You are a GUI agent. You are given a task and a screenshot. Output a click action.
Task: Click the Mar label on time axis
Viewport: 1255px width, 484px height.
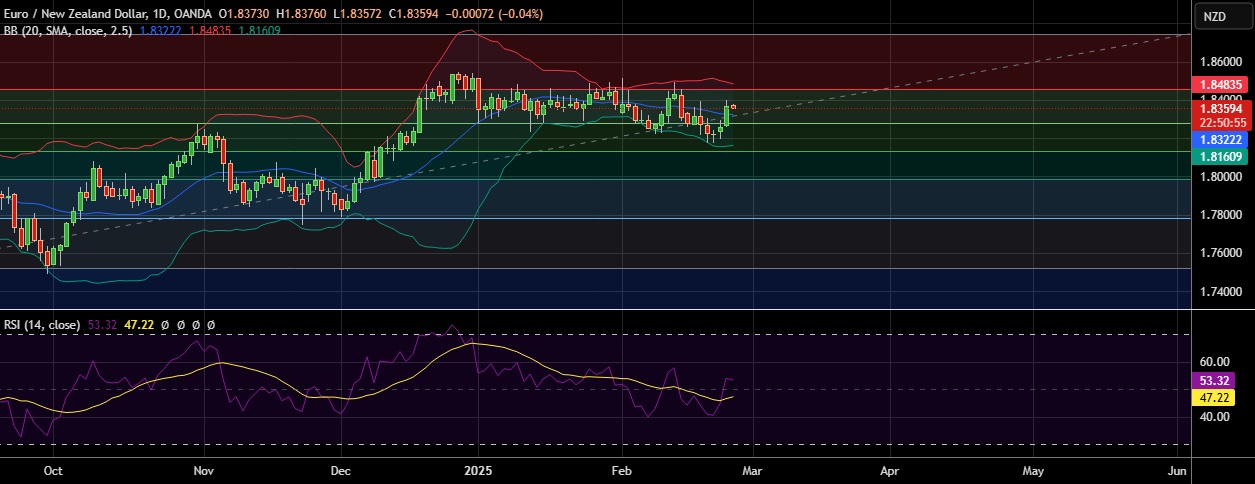coord(751,470)
